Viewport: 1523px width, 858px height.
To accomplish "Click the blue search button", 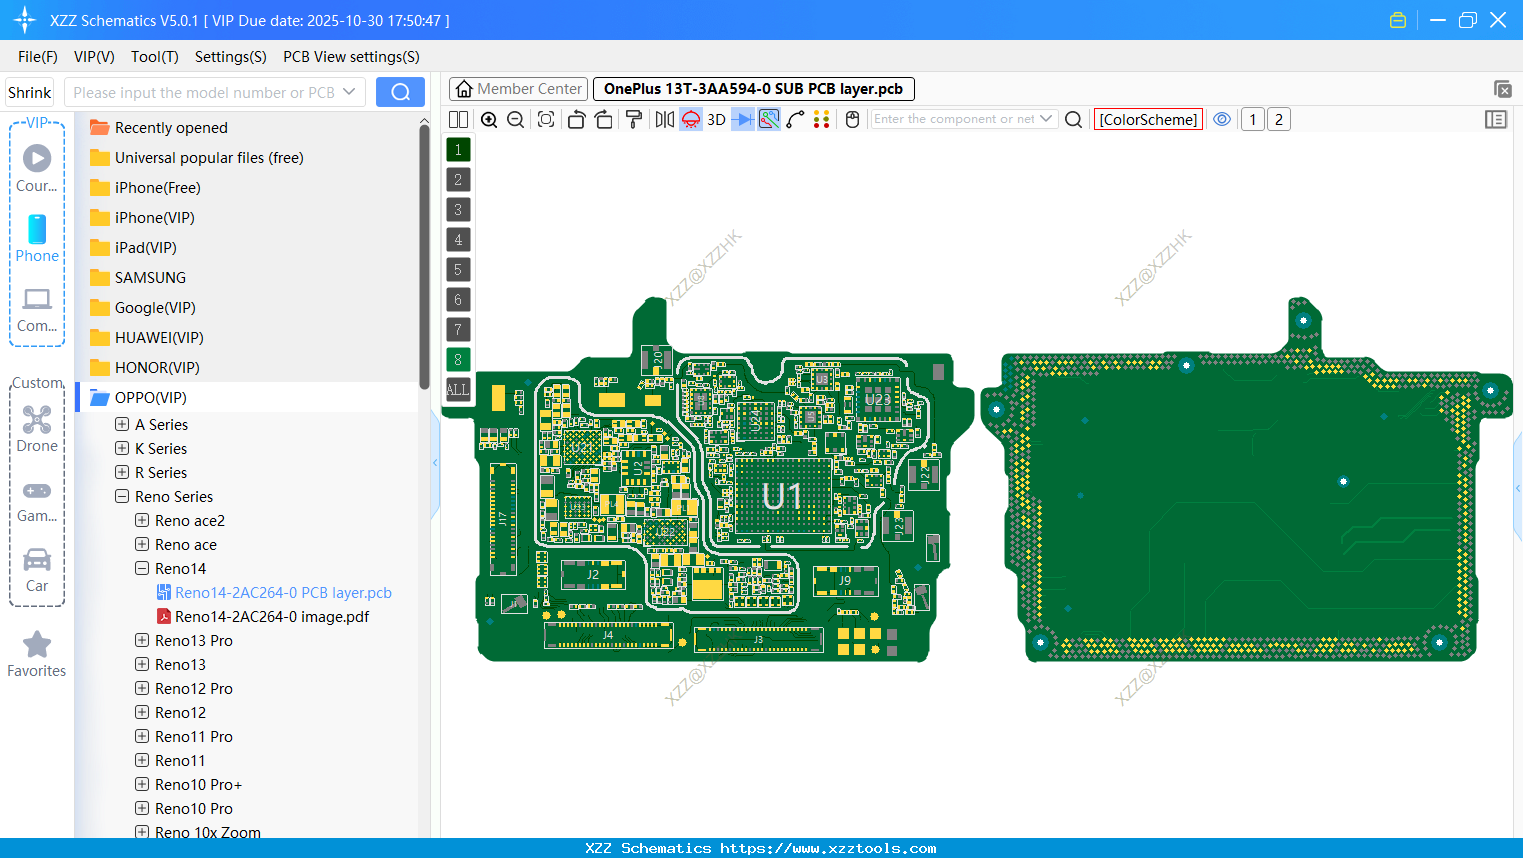I will [400, 92].
